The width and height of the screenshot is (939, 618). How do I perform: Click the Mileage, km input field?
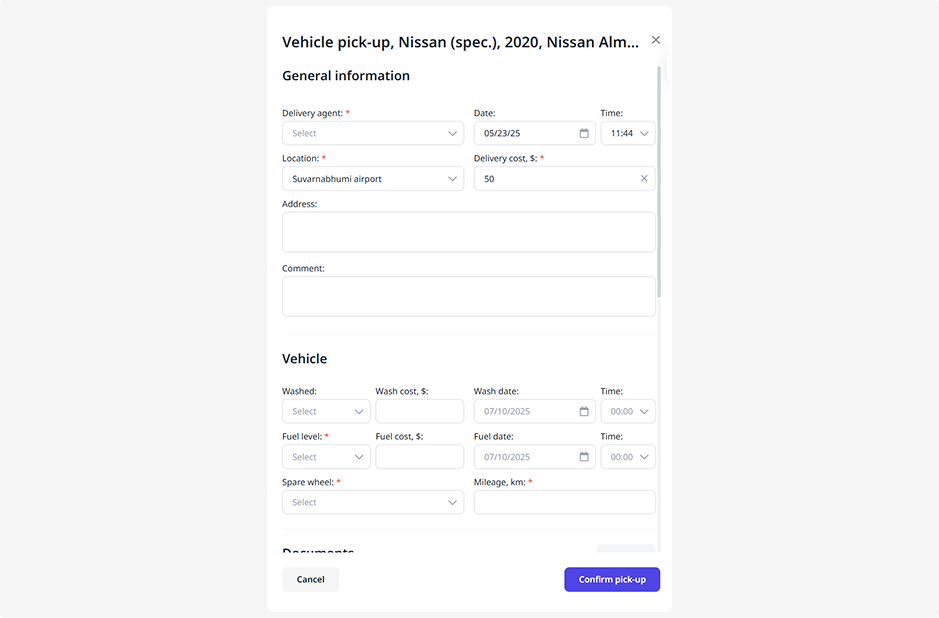[564, 503]
